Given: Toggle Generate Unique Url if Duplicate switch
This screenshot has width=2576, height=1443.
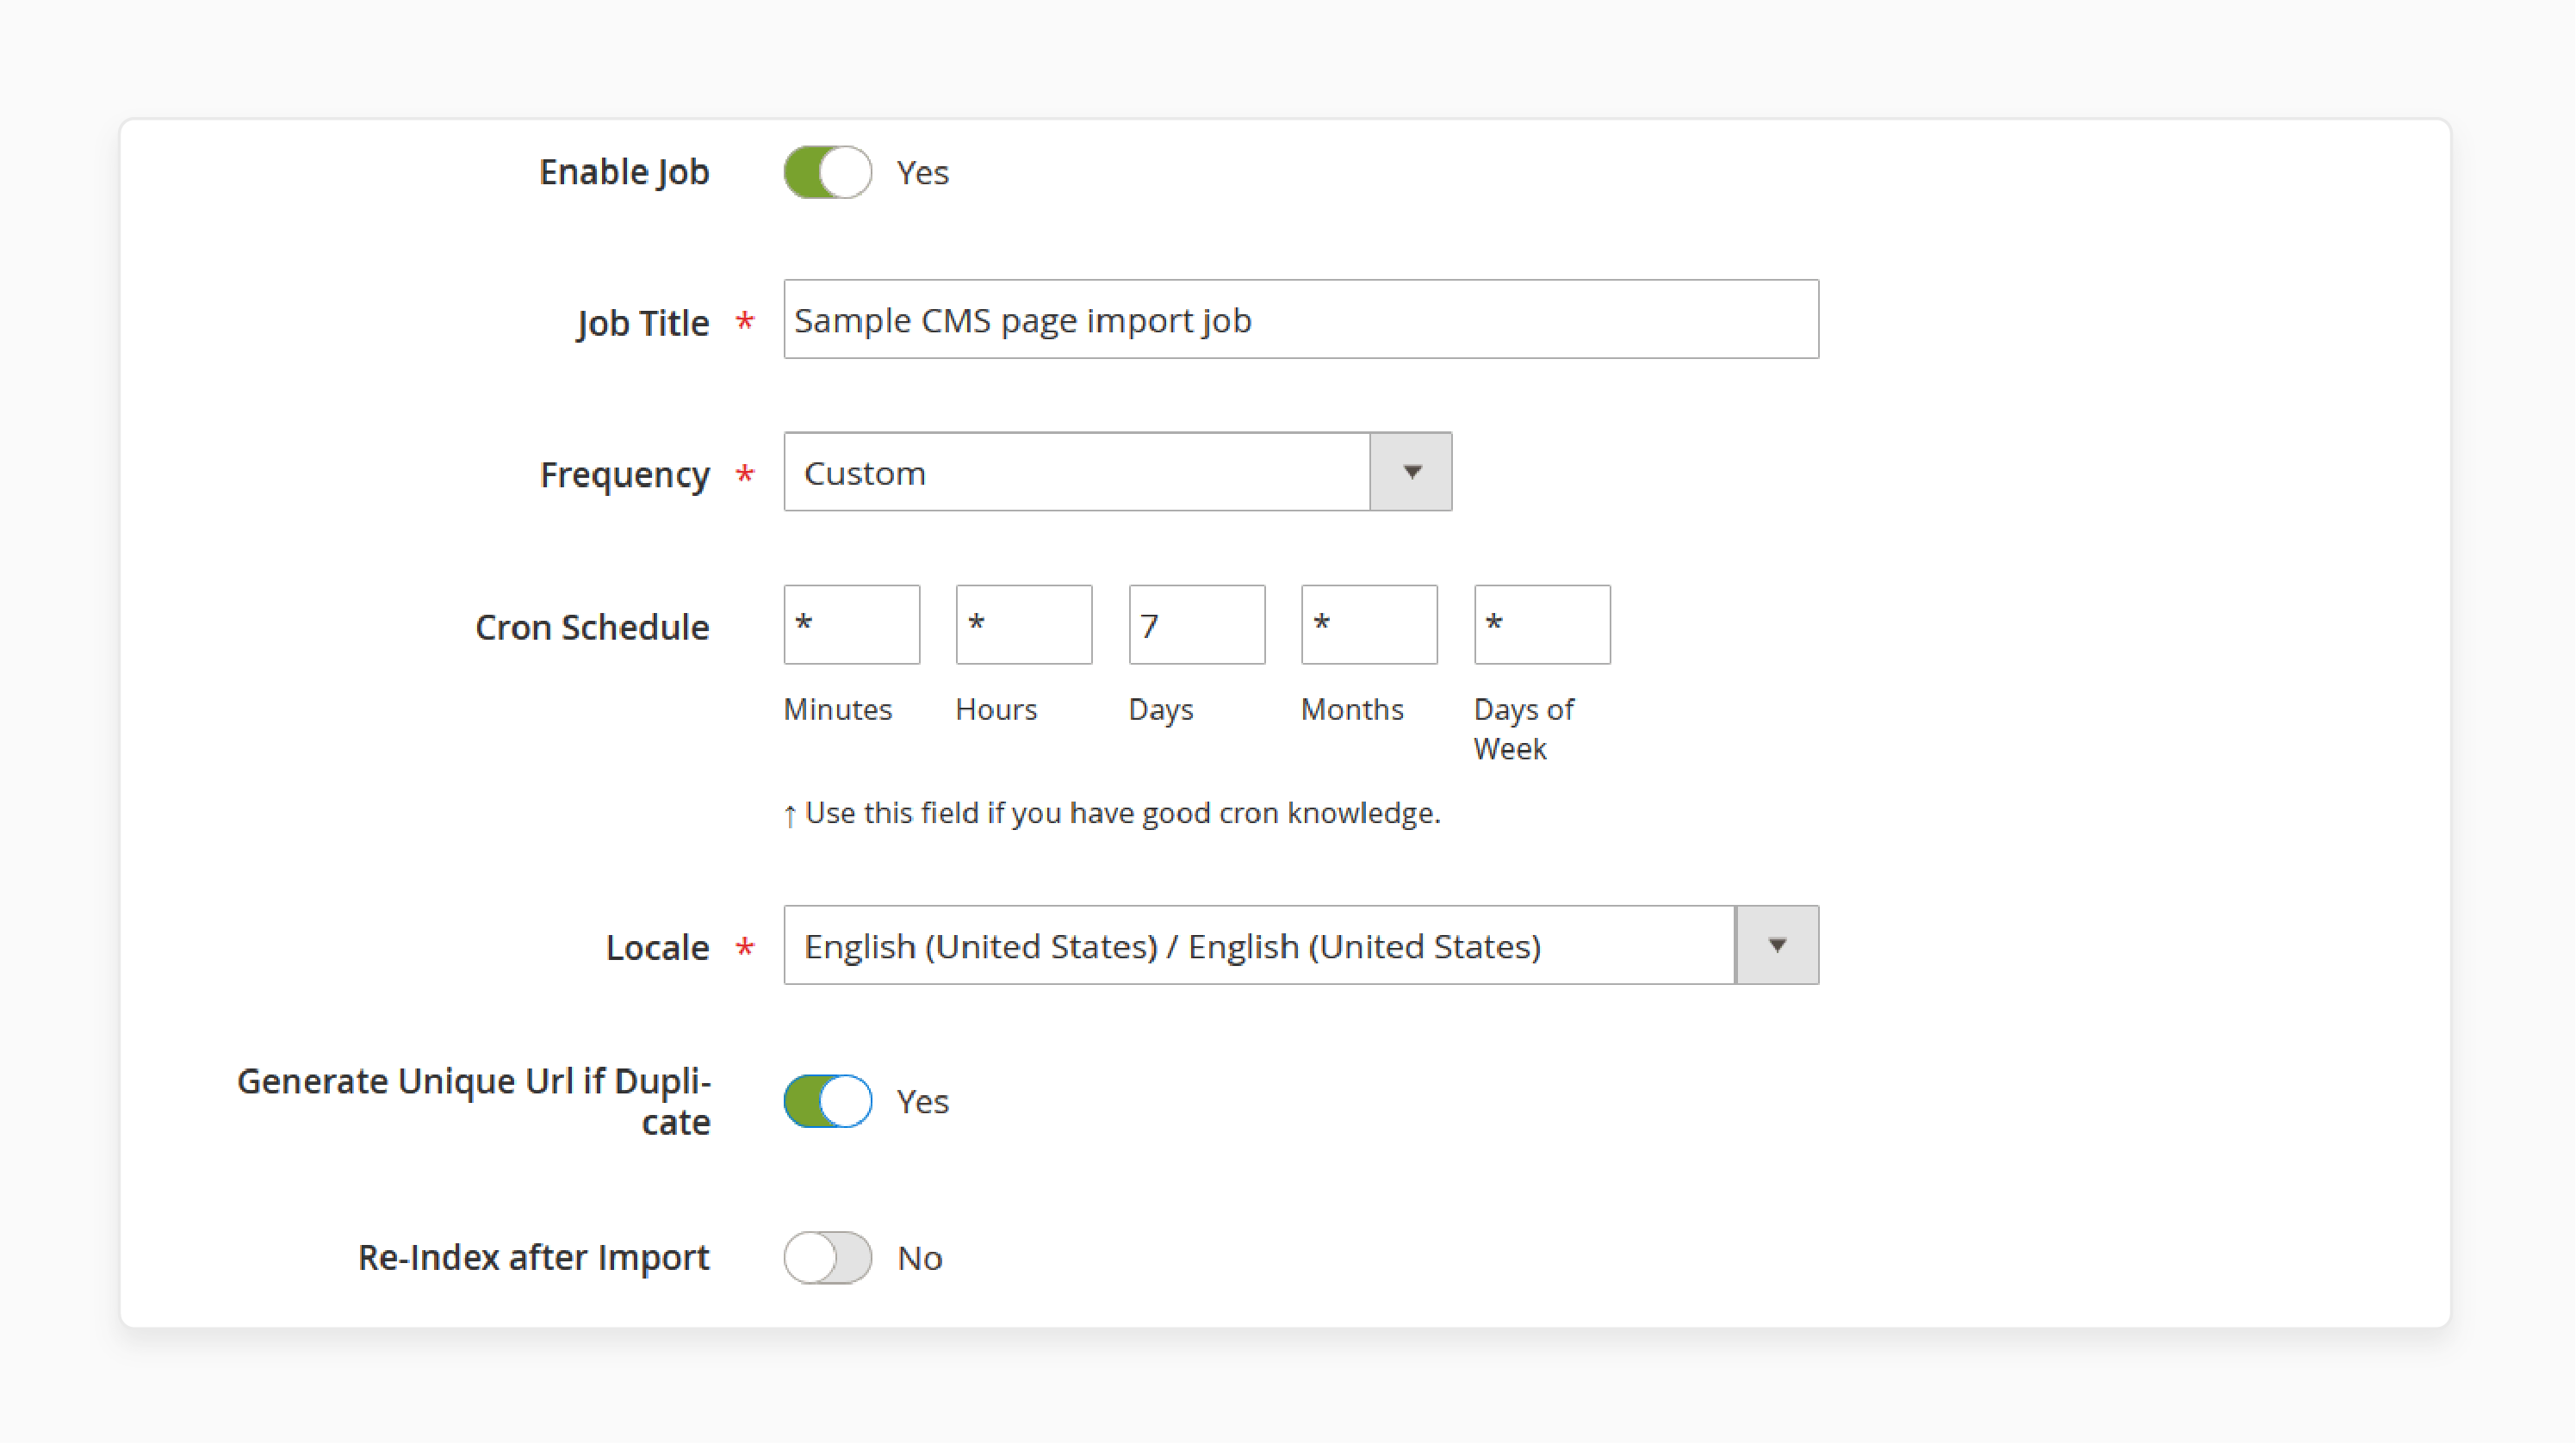Looking at the screenshot, I should (827, 1101).
